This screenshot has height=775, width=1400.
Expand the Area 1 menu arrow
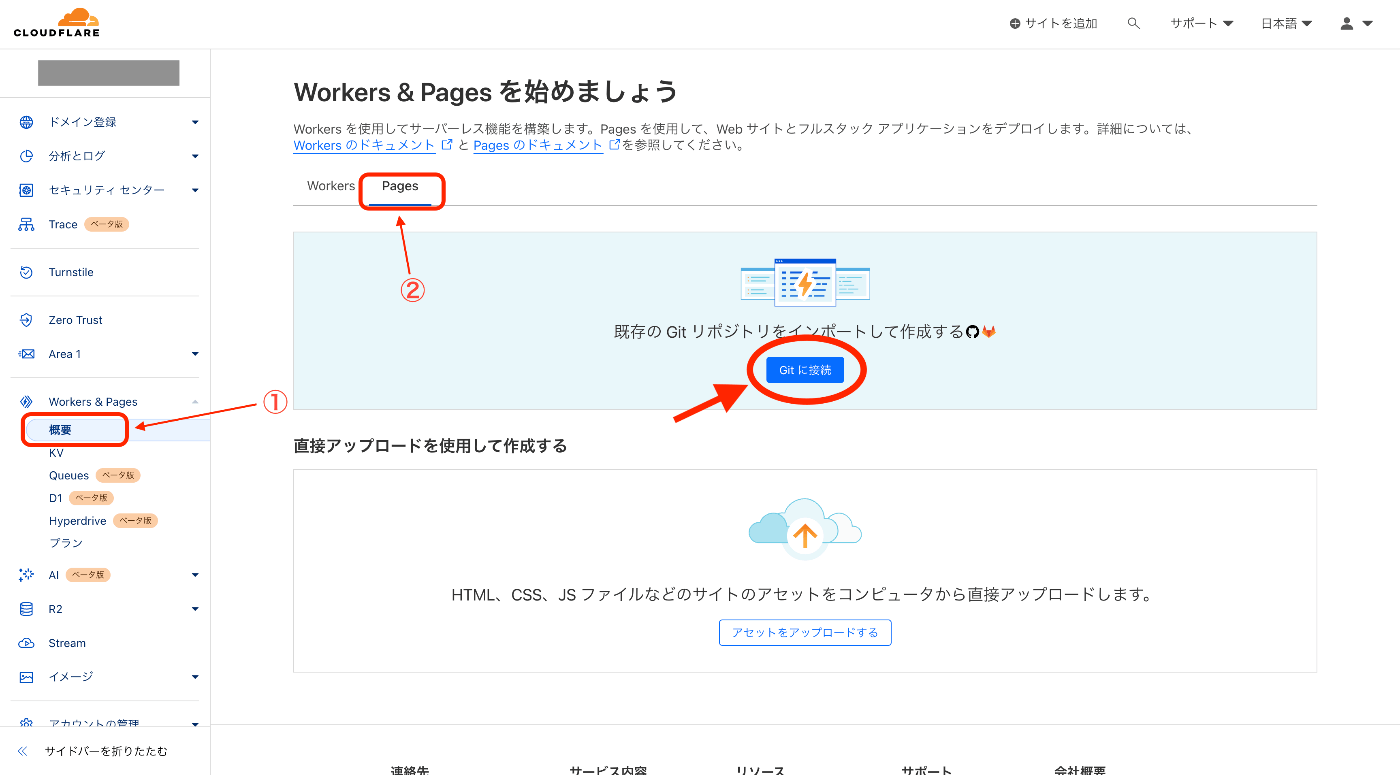195,354
